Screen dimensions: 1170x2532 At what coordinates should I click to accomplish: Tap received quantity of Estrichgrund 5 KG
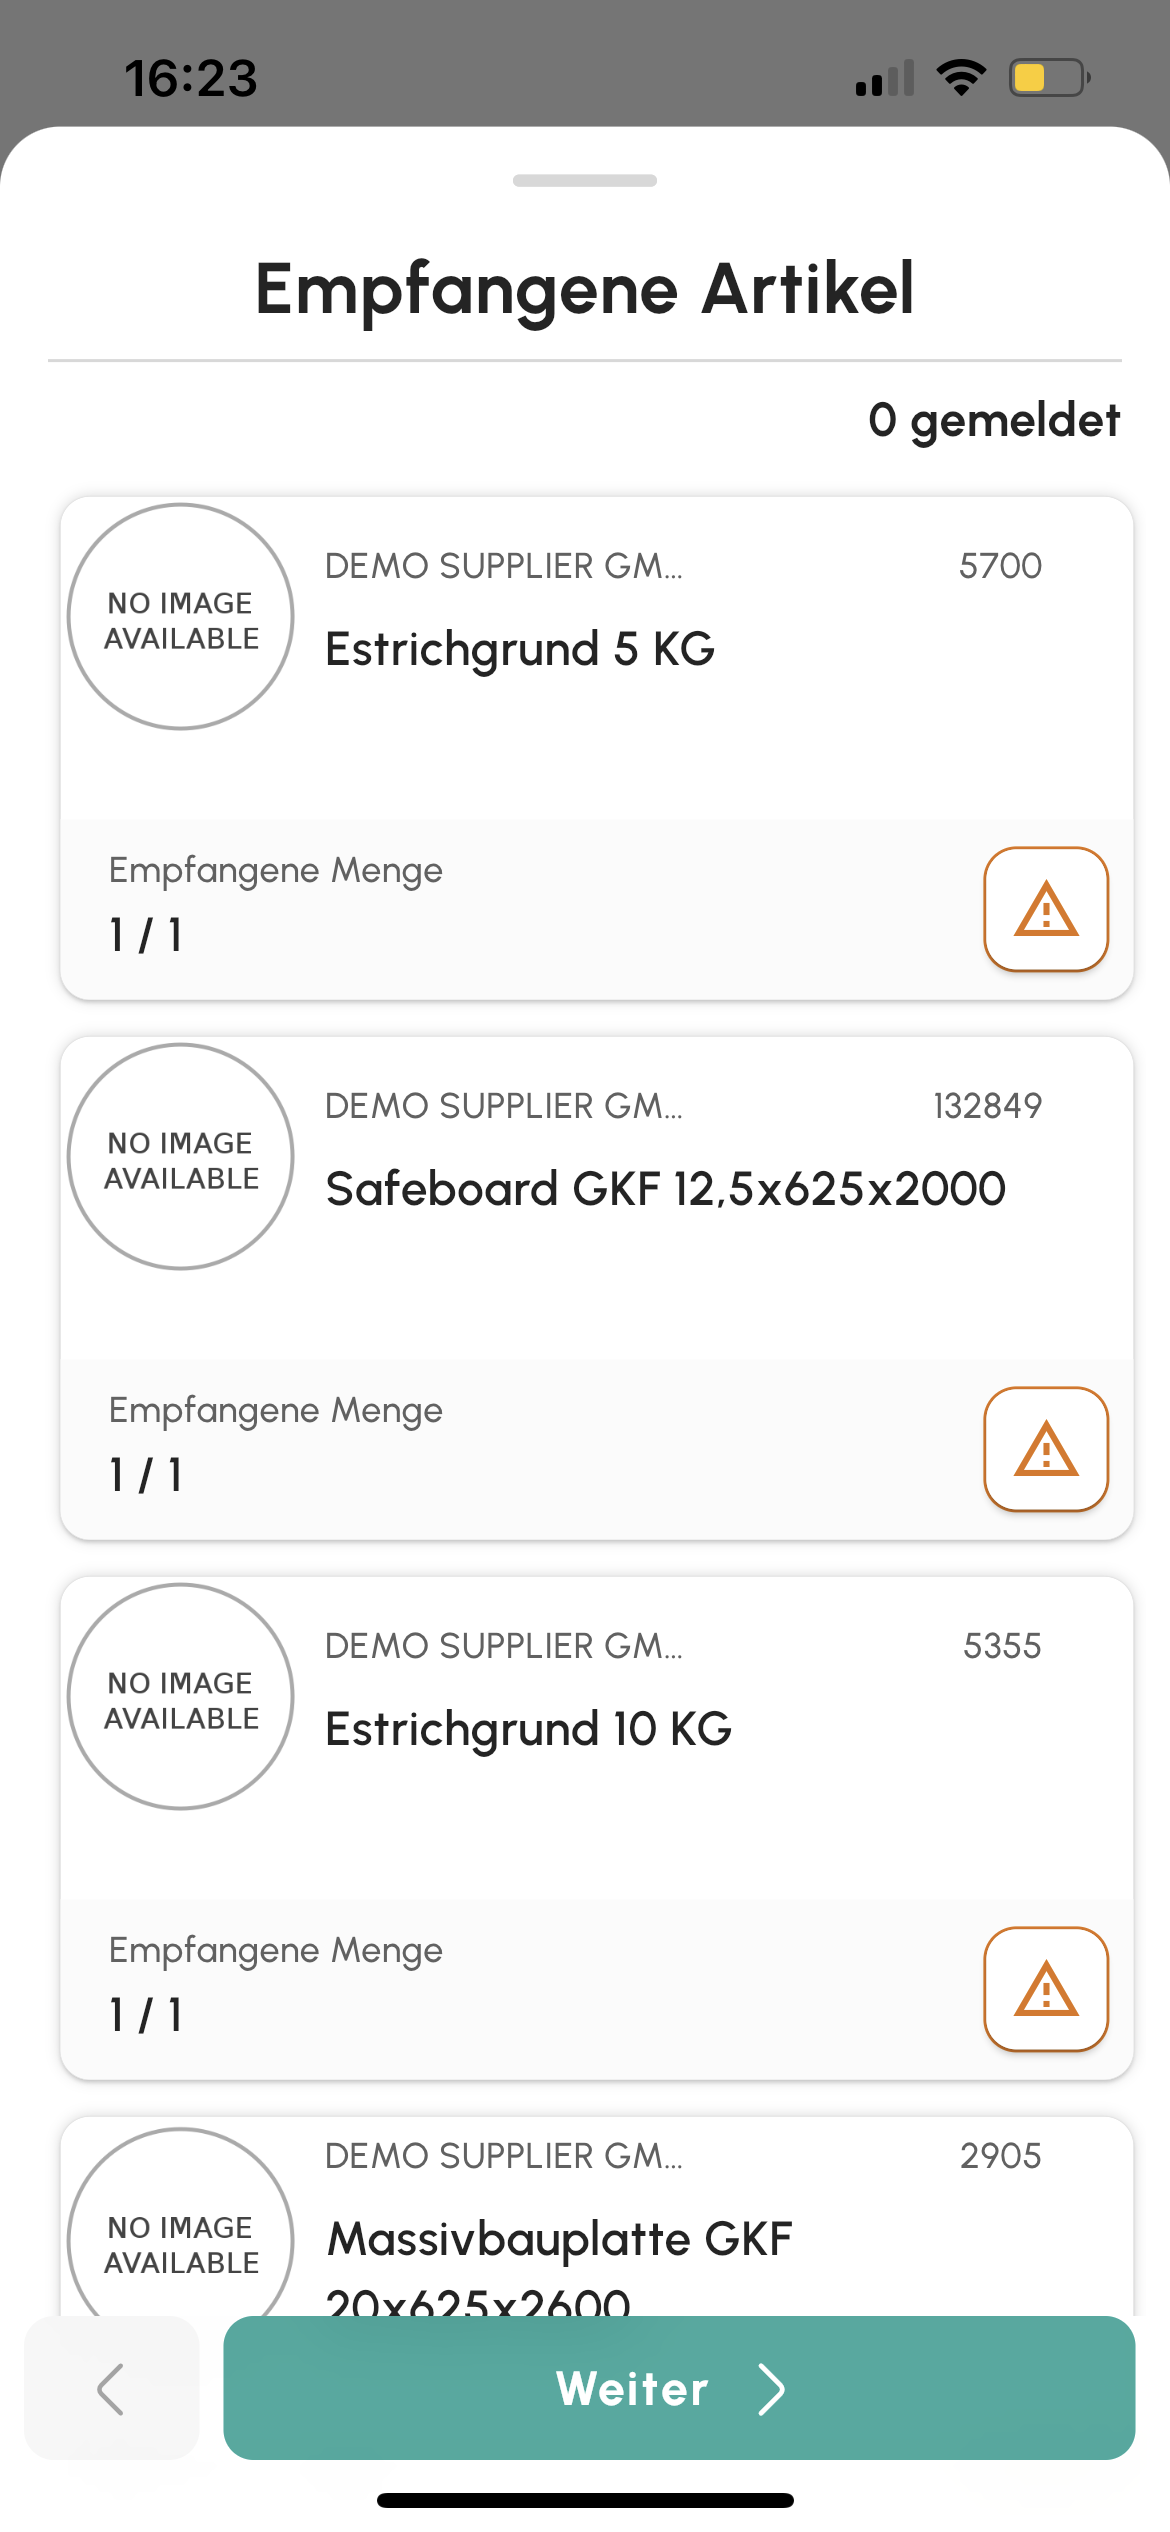tap(146, 935)
